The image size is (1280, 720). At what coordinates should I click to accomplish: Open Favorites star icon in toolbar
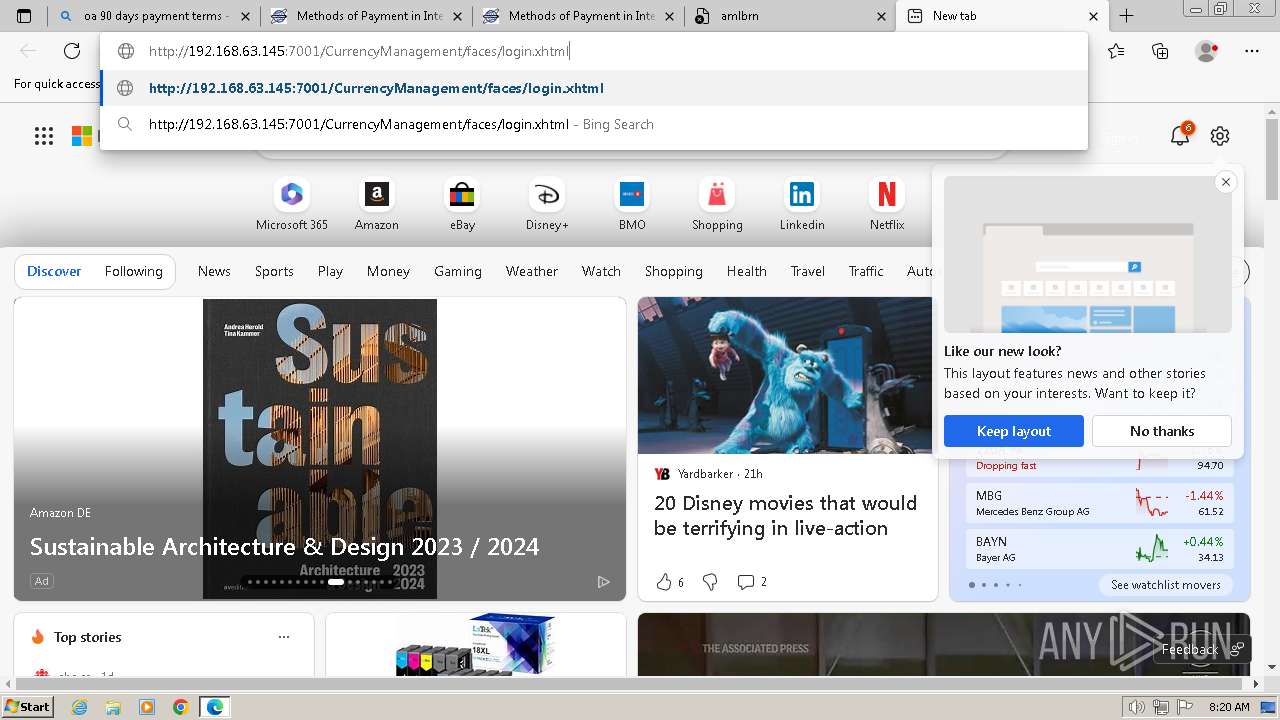coord(1116,51)
